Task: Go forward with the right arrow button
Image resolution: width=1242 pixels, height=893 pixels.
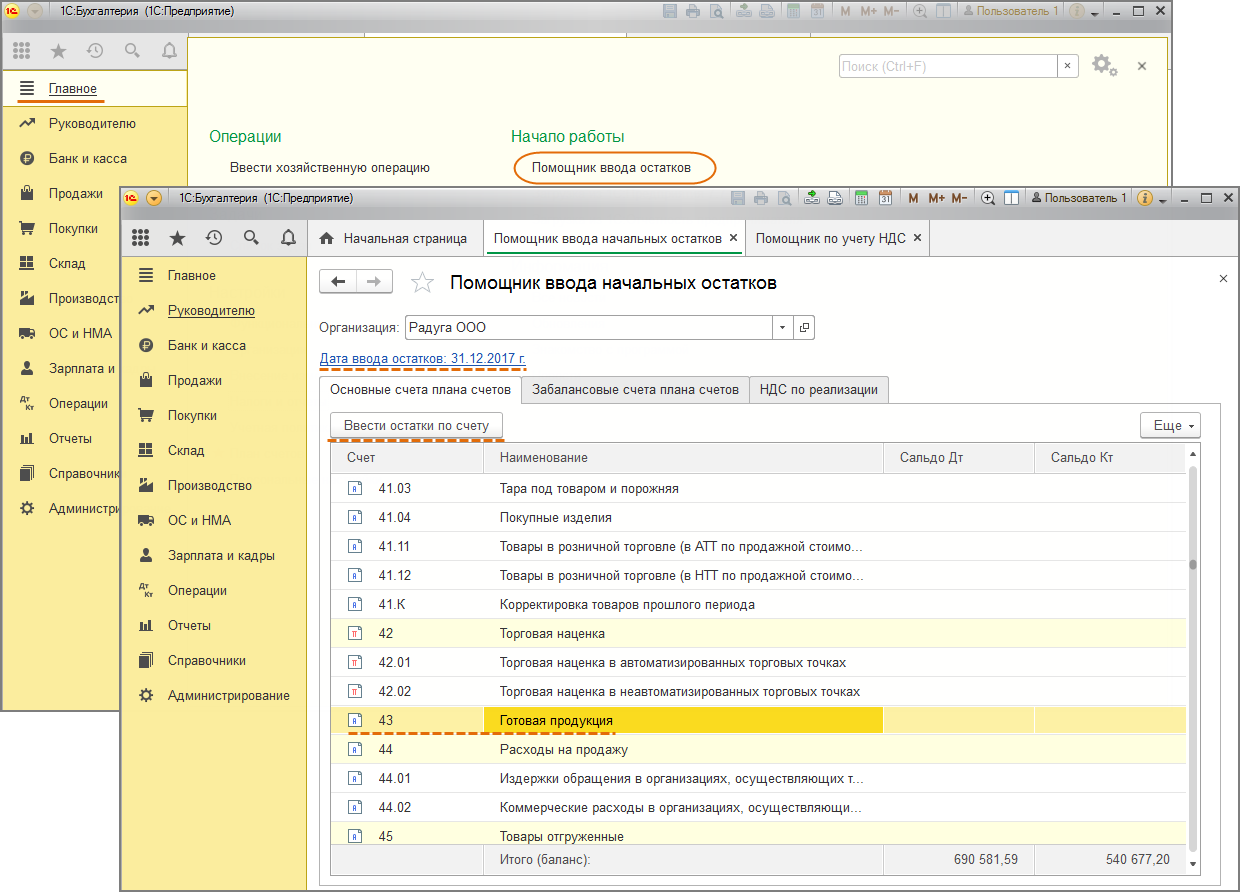Action: point(374,282)
